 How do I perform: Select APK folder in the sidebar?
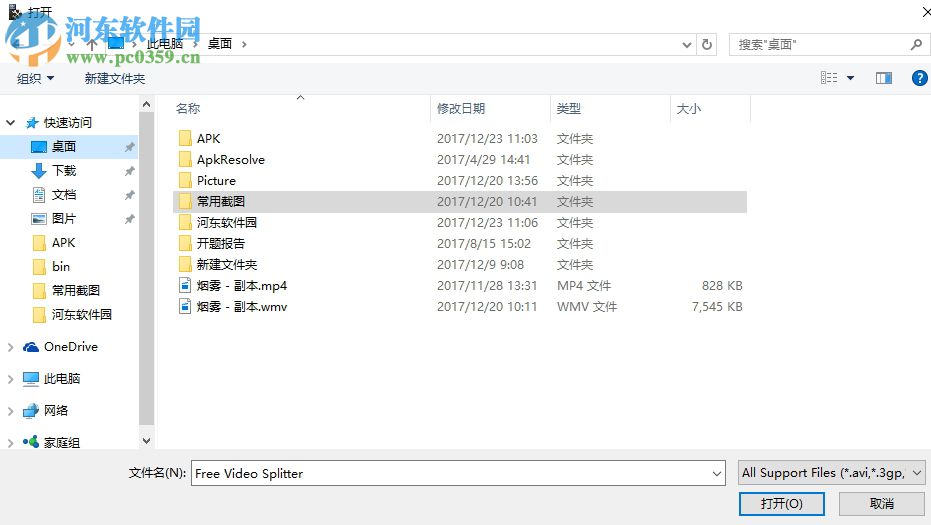[x=64, y=243]
